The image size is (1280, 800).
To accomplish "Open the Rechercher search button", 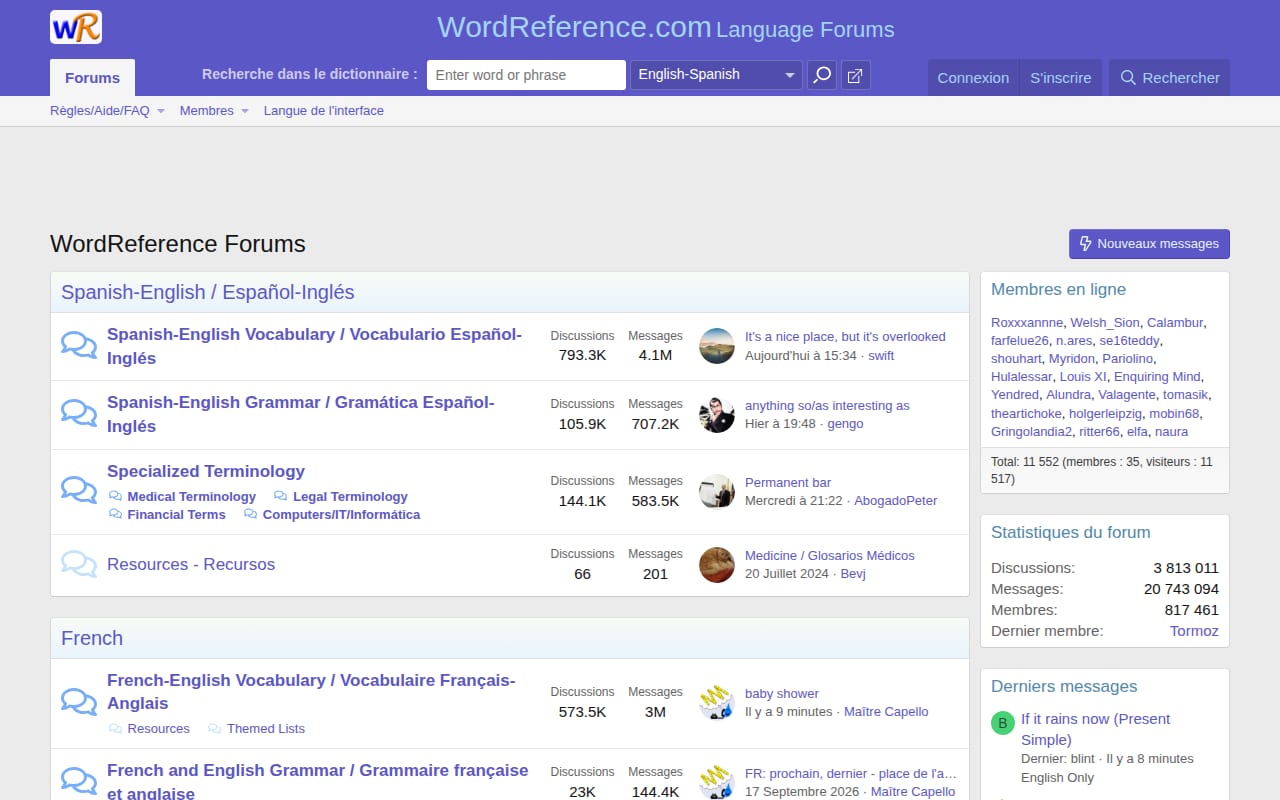I will pyautogui.click(x=1170, y=78).
